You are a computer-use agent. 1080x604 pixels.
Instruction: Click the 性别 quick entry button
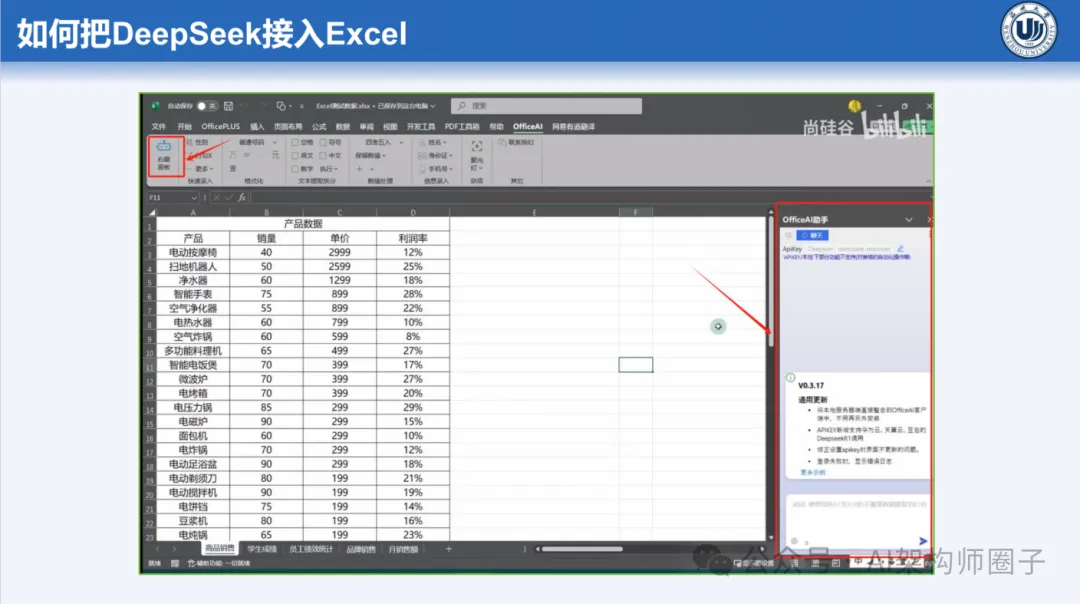[198, 143]
